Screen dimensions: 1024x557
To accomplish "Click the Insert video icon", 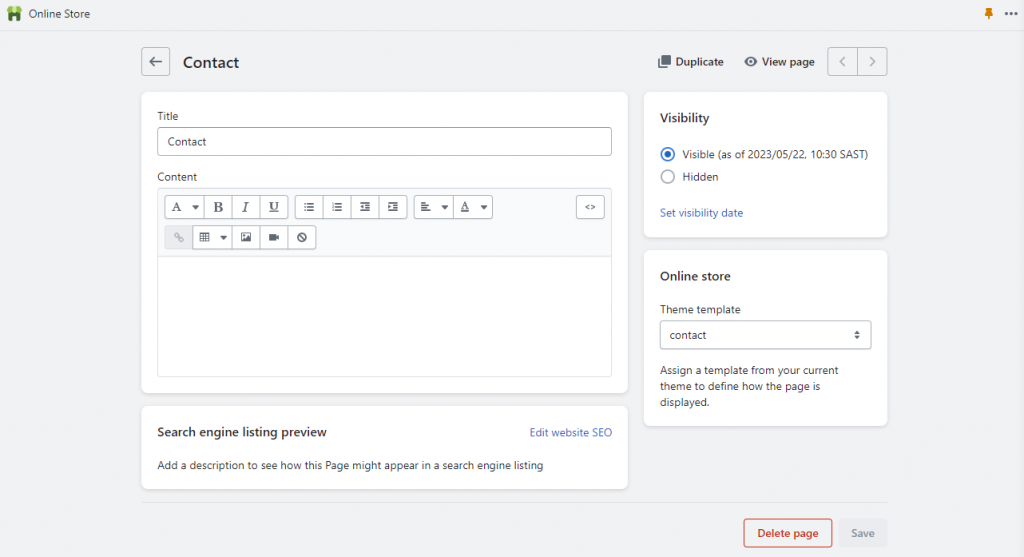I will 274,238.
